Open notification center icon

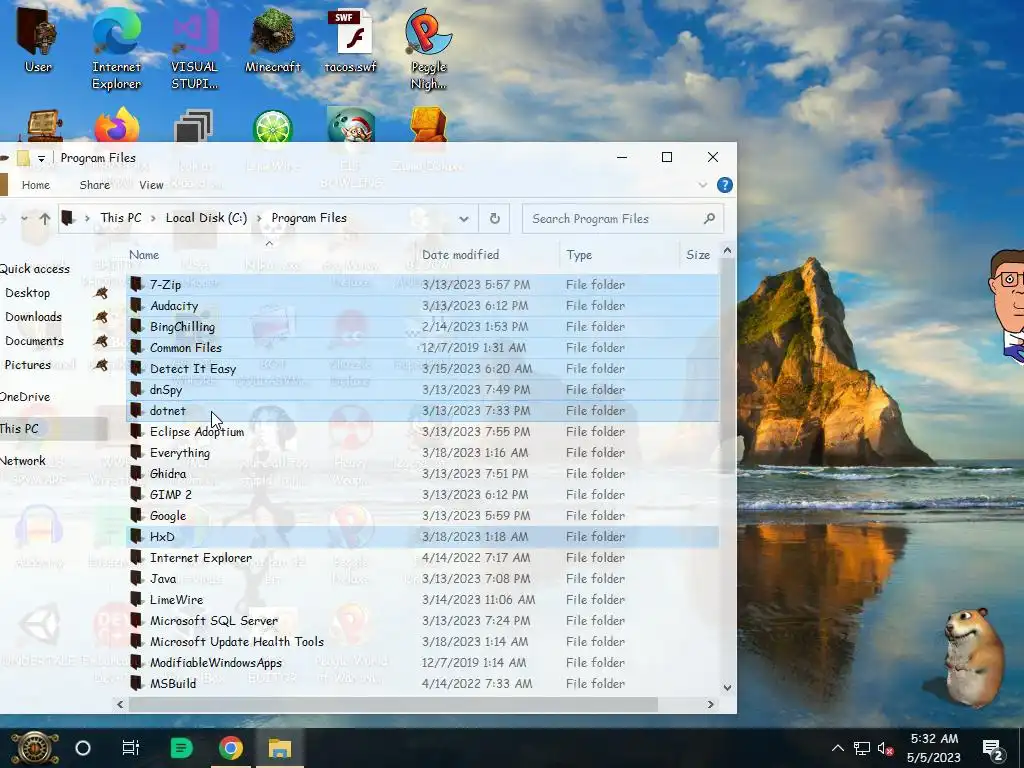point(993,750)
